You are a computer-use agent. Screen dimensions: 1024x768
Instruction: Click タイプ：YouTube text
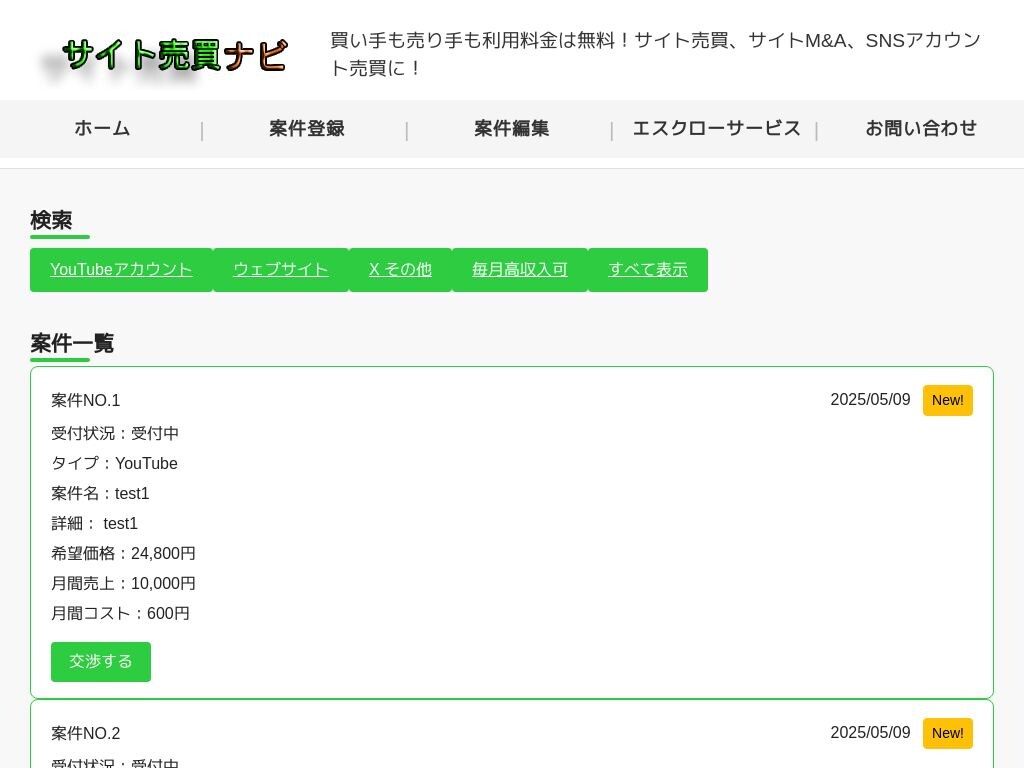[x=114, y=464]
